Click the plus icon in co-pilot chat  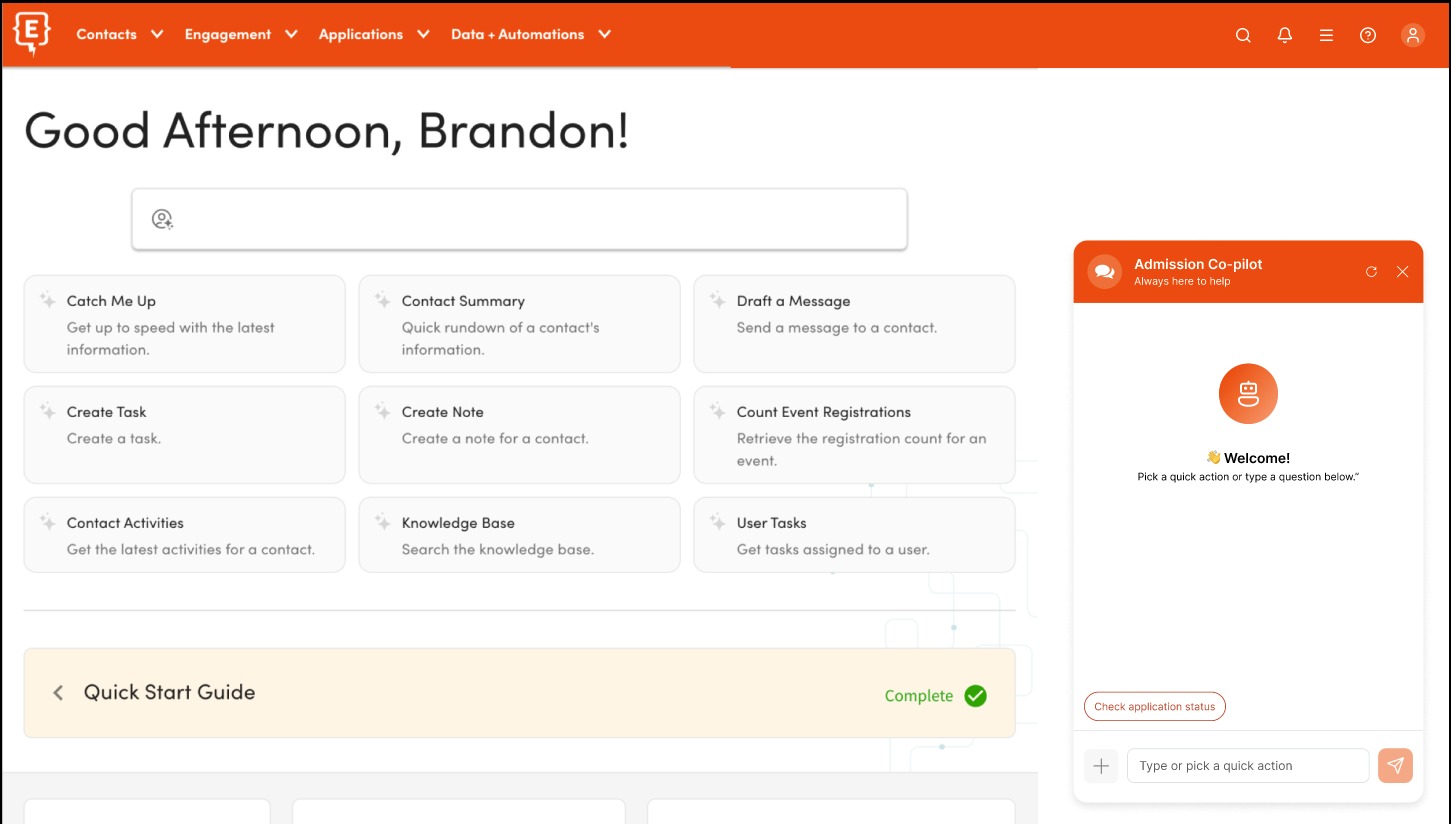[x=1101, y=765]
